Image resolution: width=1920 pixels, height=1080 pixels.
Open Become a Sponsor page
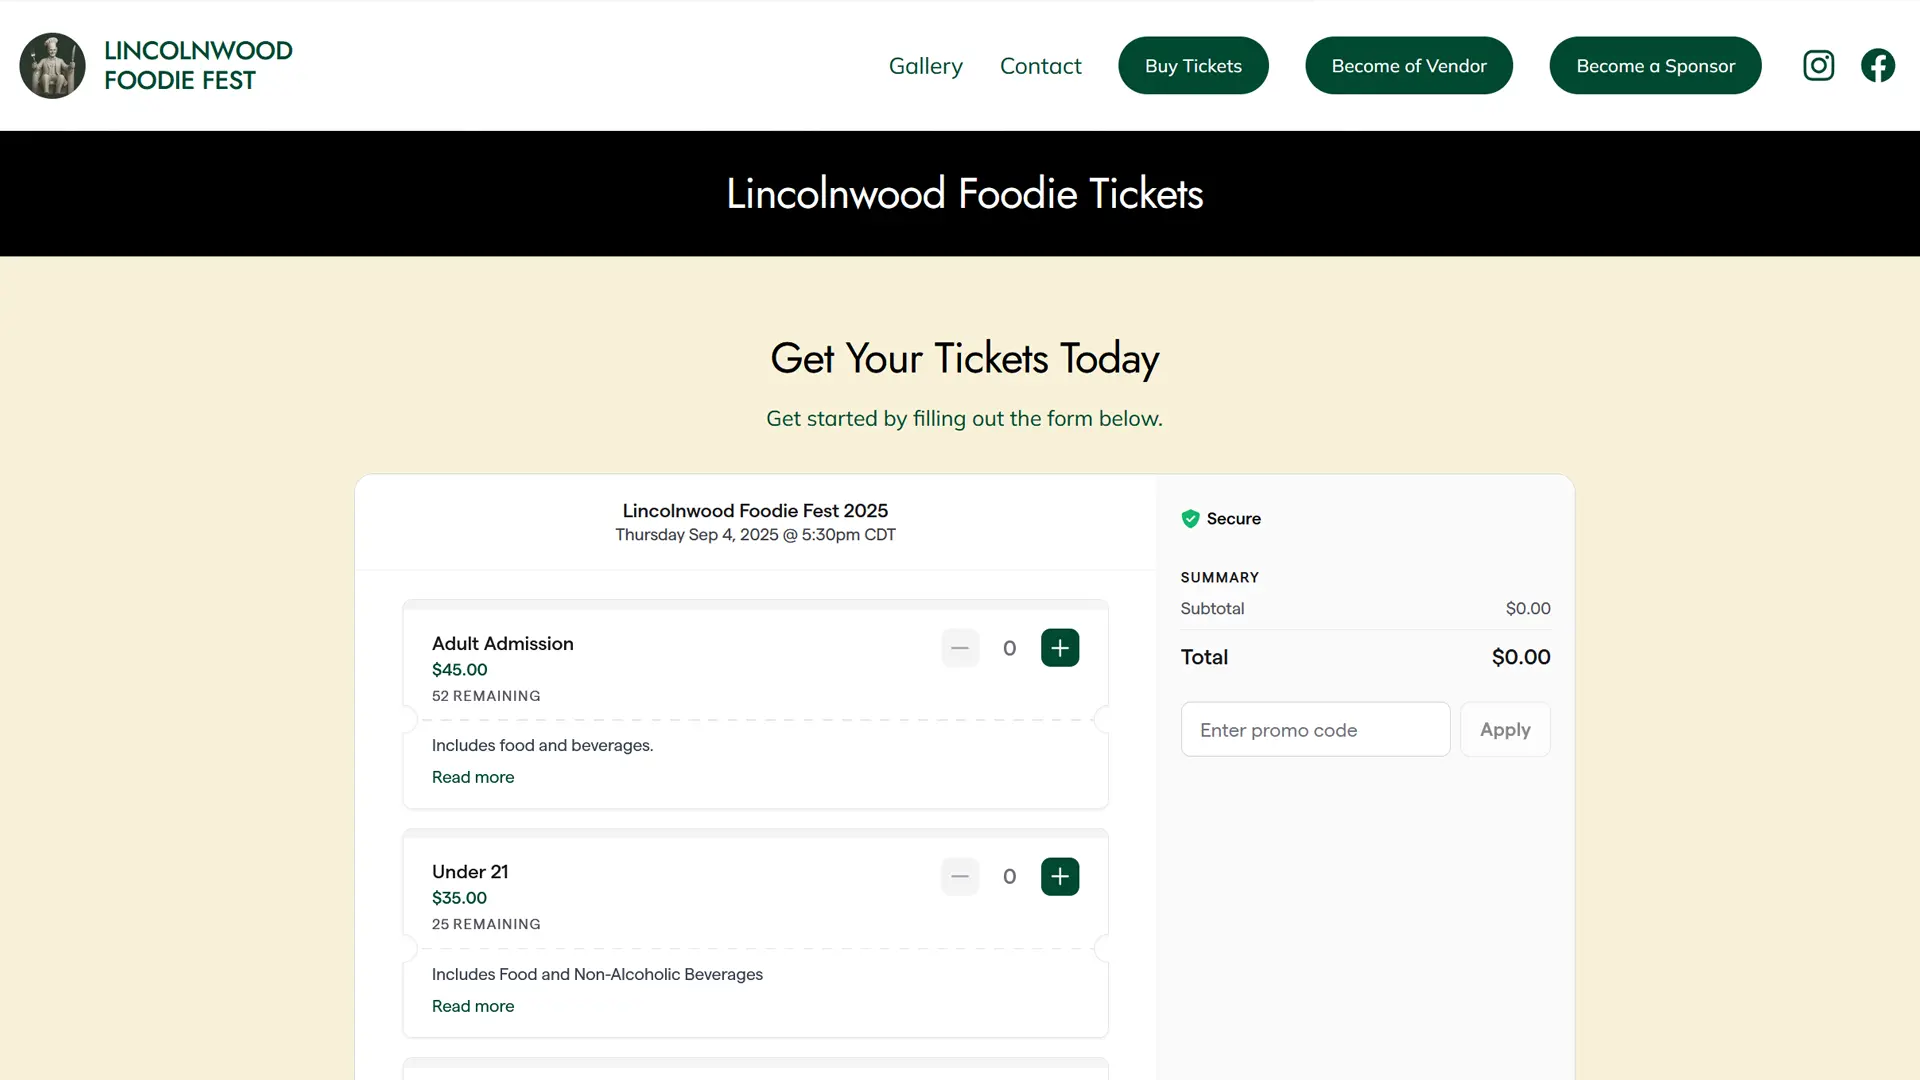pos(1655,66)
